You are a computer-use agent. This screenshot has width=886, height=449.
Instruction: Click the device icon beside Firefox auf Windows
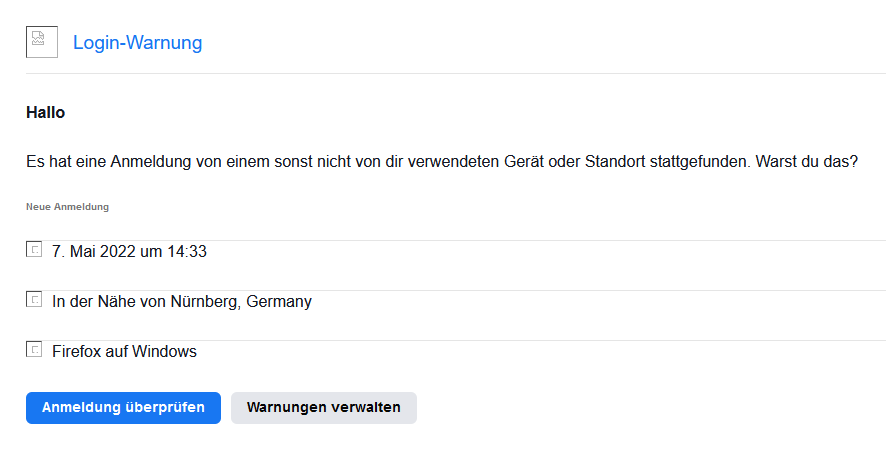pos(34,350)
